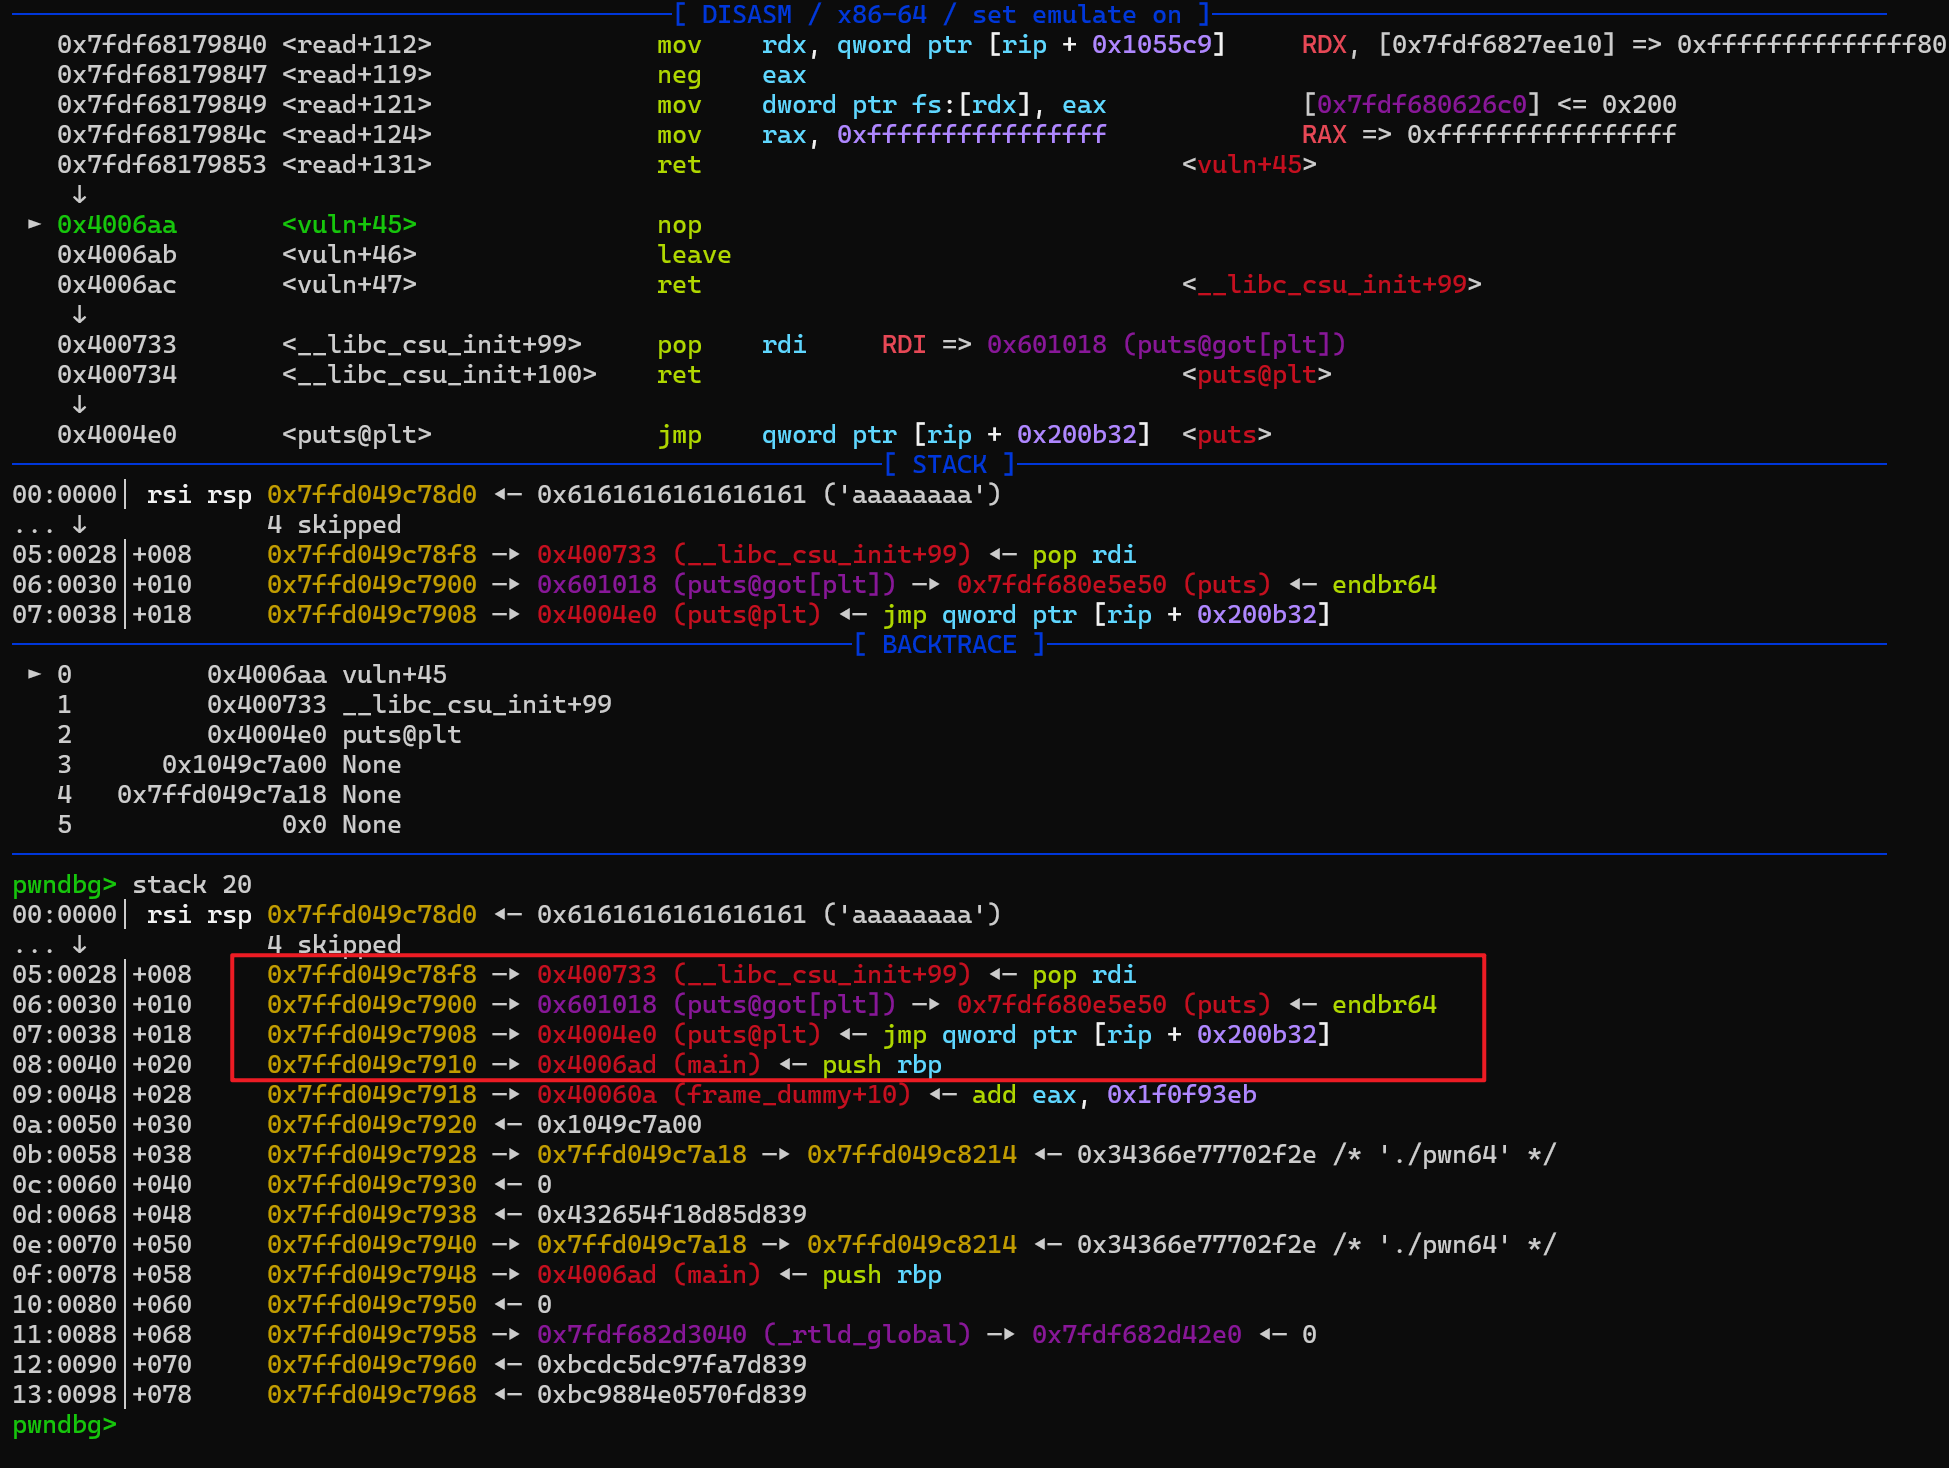Viewport: 1949px width, 1468px height.
Task: Click the BACKTRACE section header
Action: (948, 644)
